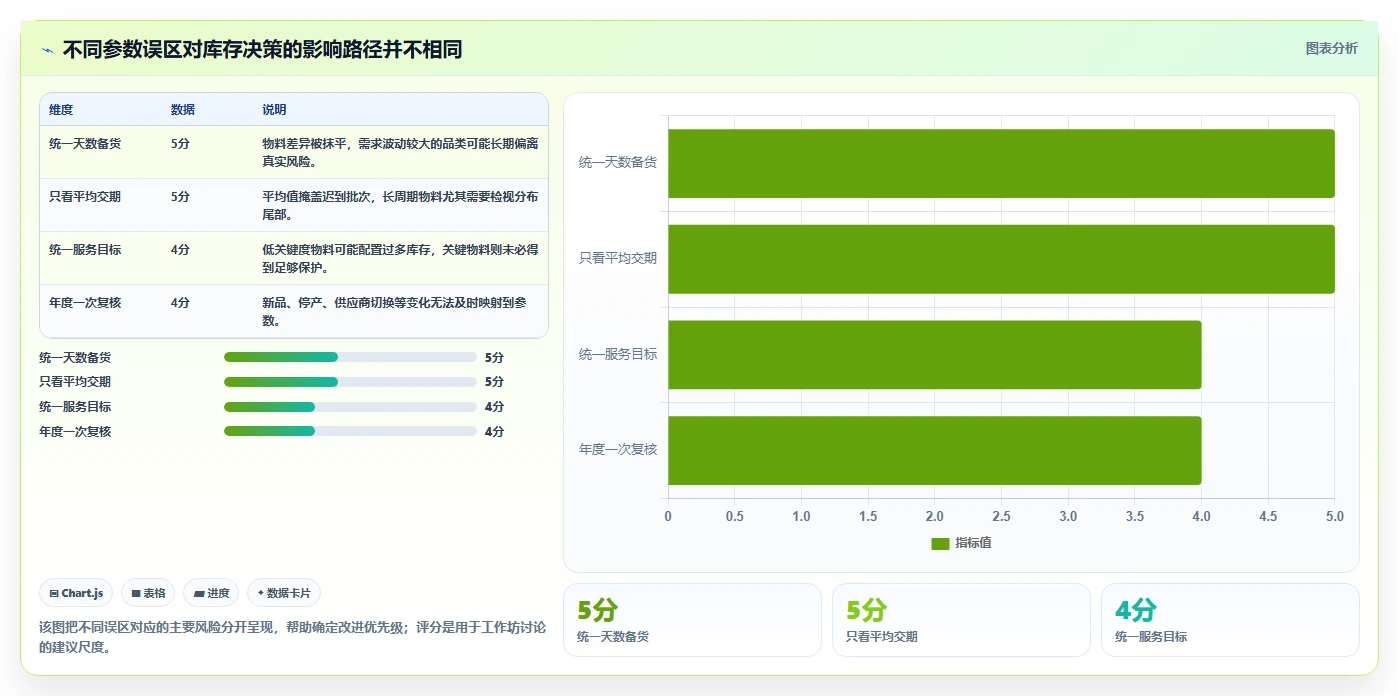Image resolution: width=1399 pixels, height=696 pixels.
Task: Click the 统一服务目标 chart bar
Action: pyautogui.click(x=934, y=355)
